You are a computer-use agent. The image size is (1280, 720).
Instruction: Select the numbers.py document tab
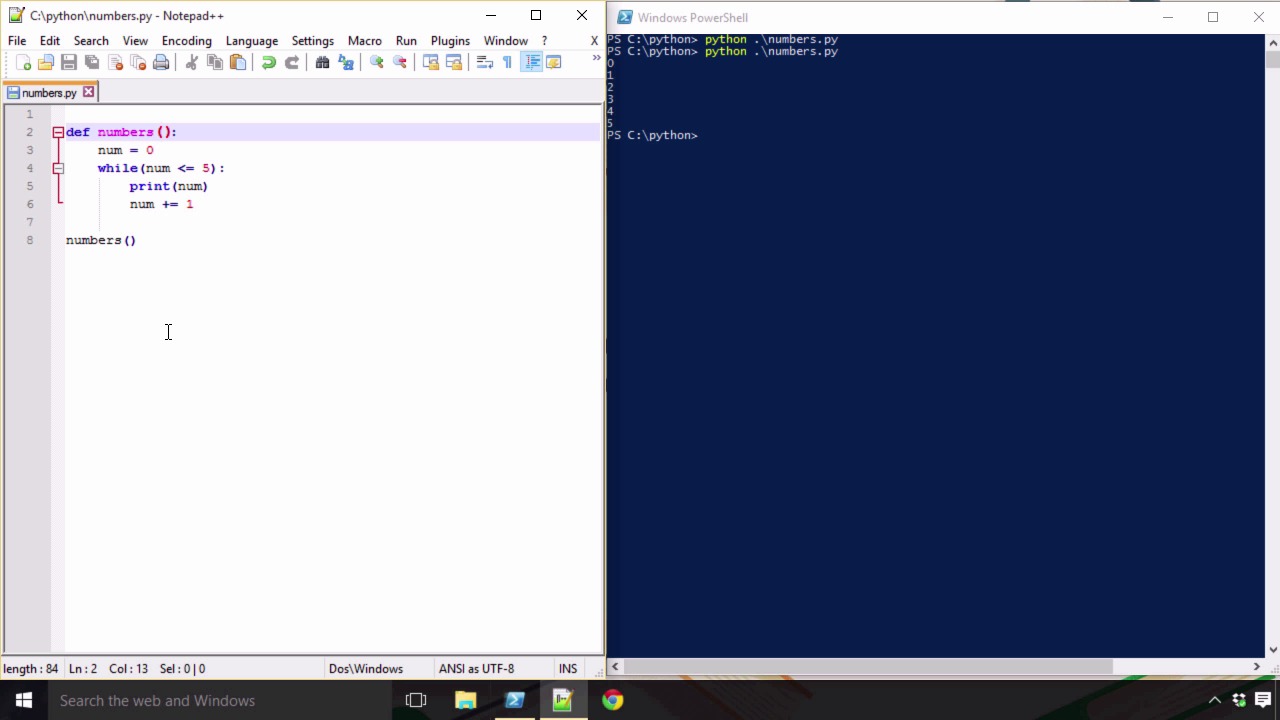point(49,93)
